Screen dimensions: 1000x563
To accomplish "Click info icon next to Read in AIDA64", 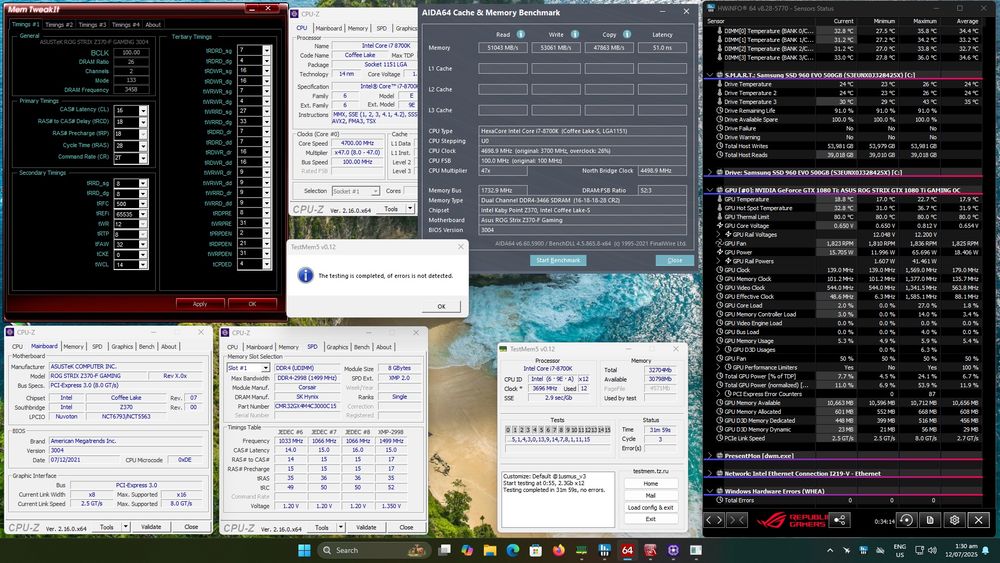I will pyautogui.click(x=520, y=34).
